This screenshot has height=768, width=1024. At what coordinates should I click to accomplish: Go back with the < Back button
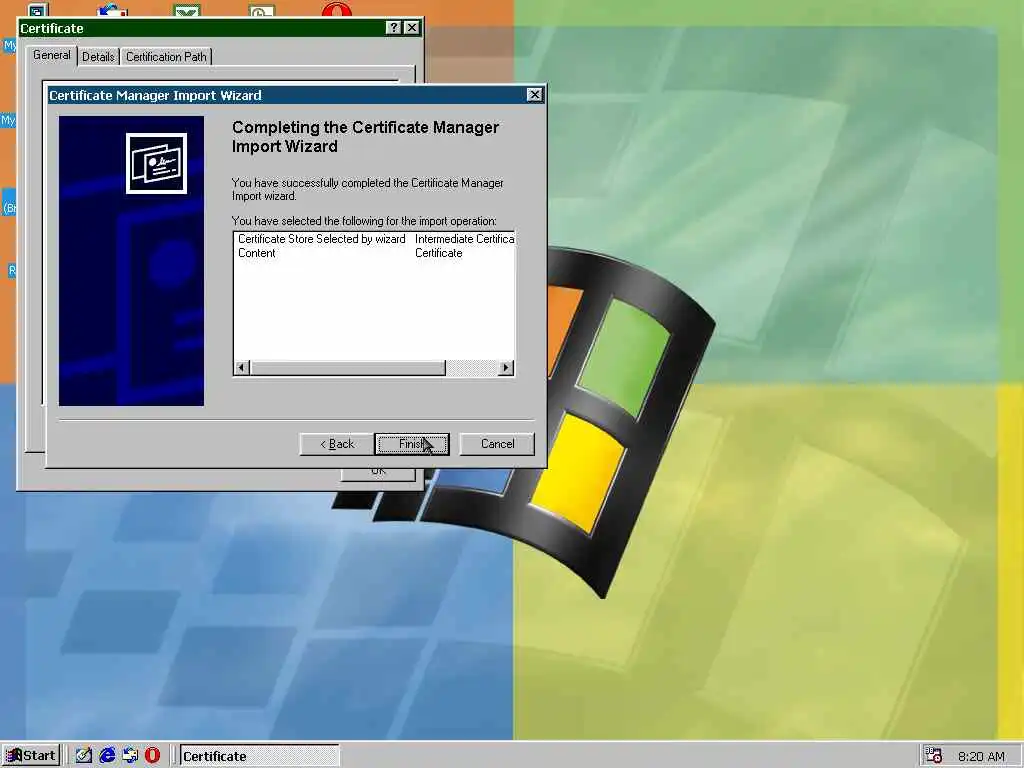(x=336, y=444)
